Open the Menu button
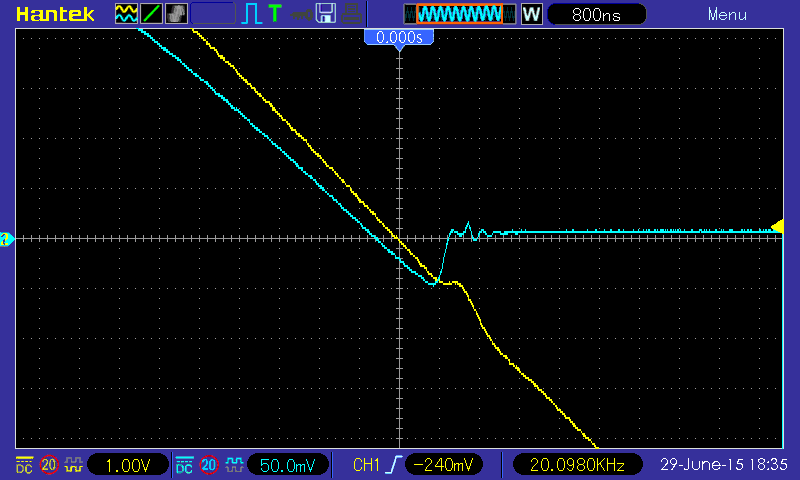The width and height of the screenshot is (800, 480). point(727,14)
